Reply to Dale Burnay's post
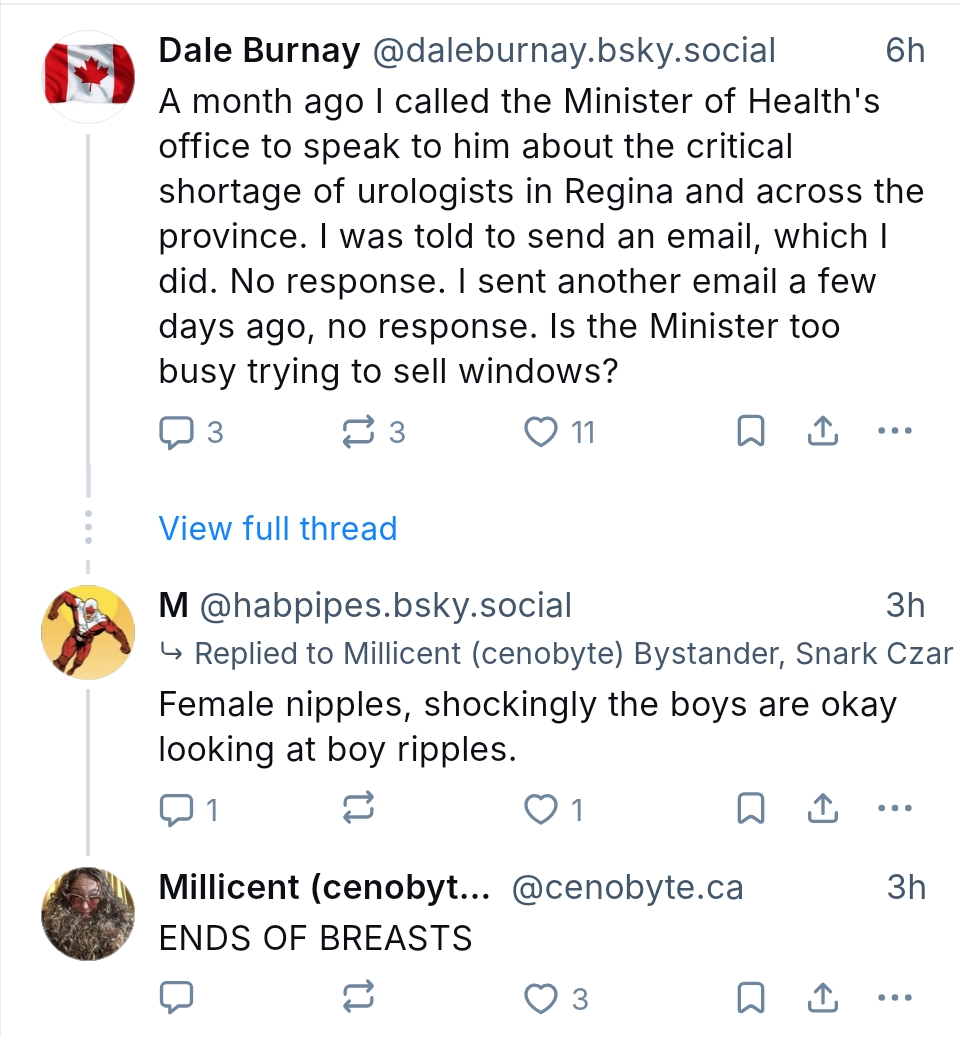This screenshot has height=1037, width=960. click(x=176, y=431)
